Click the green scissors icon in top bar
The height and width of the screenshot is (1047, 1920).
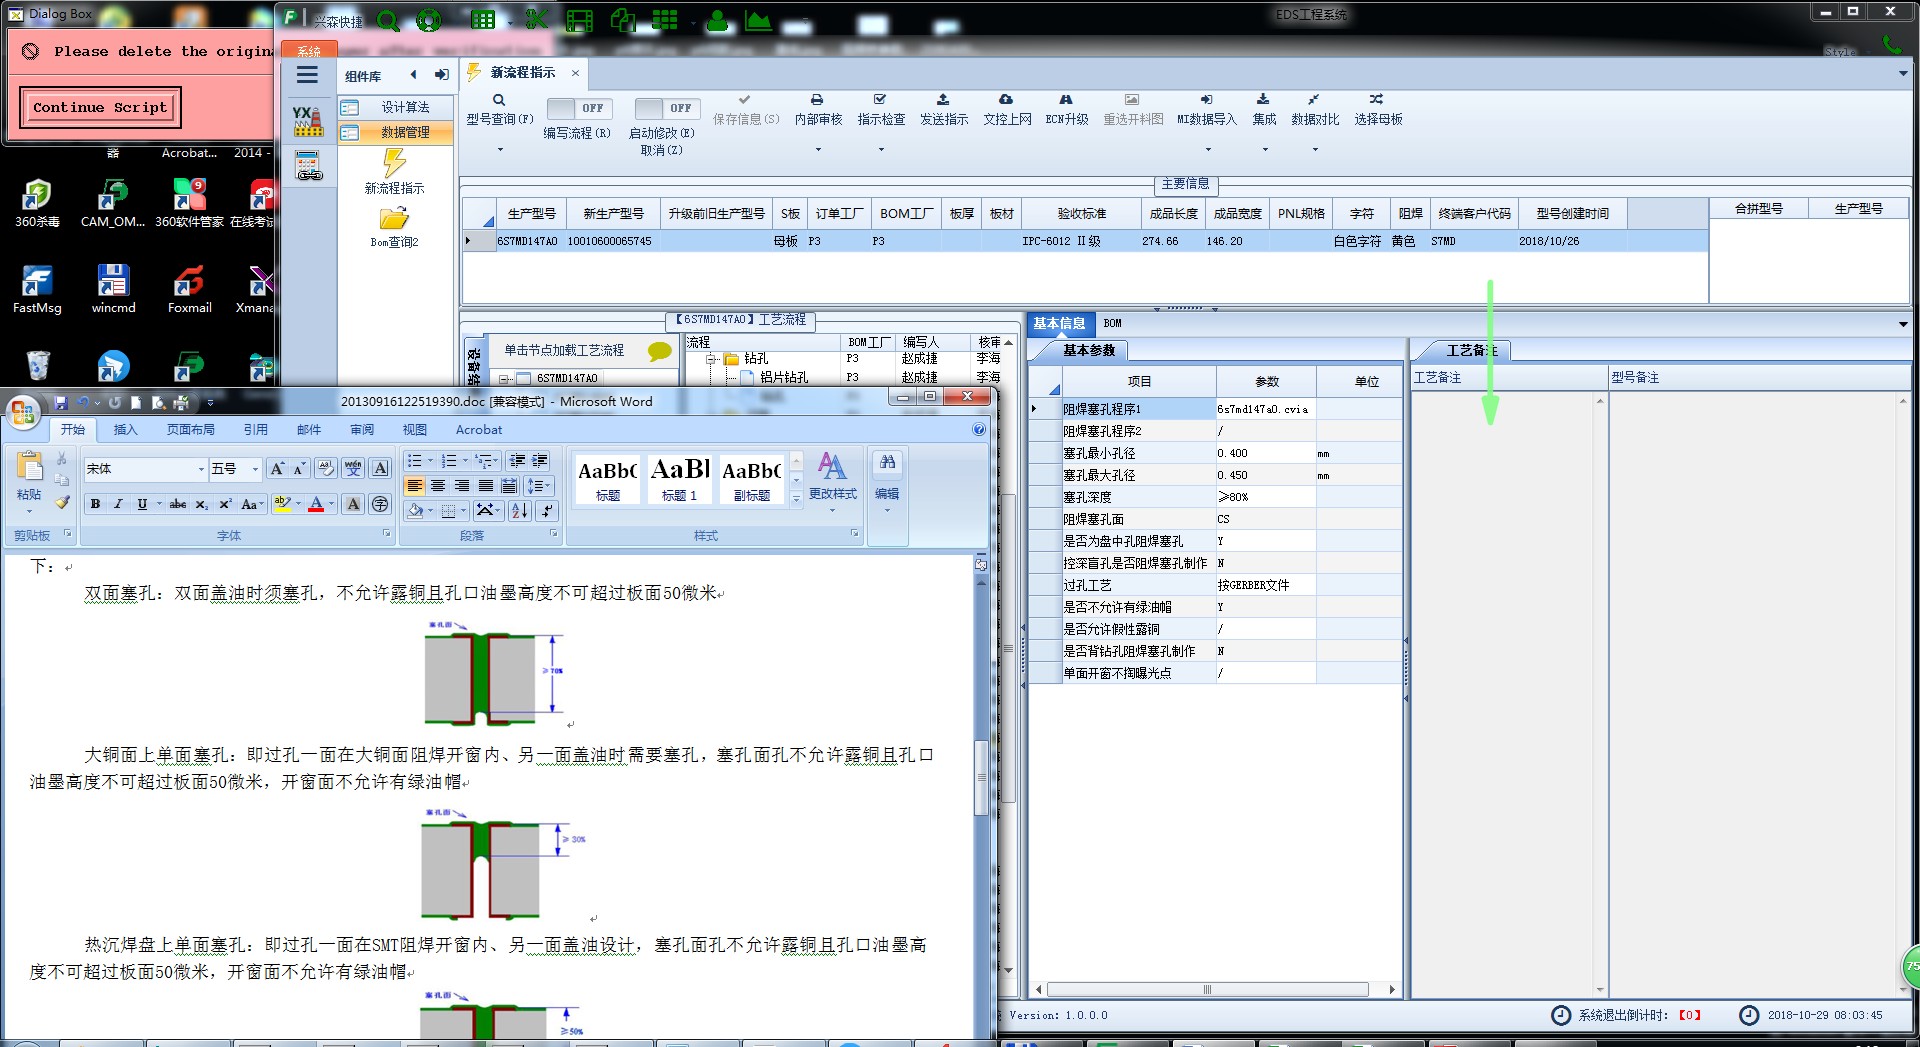[537, 19]
